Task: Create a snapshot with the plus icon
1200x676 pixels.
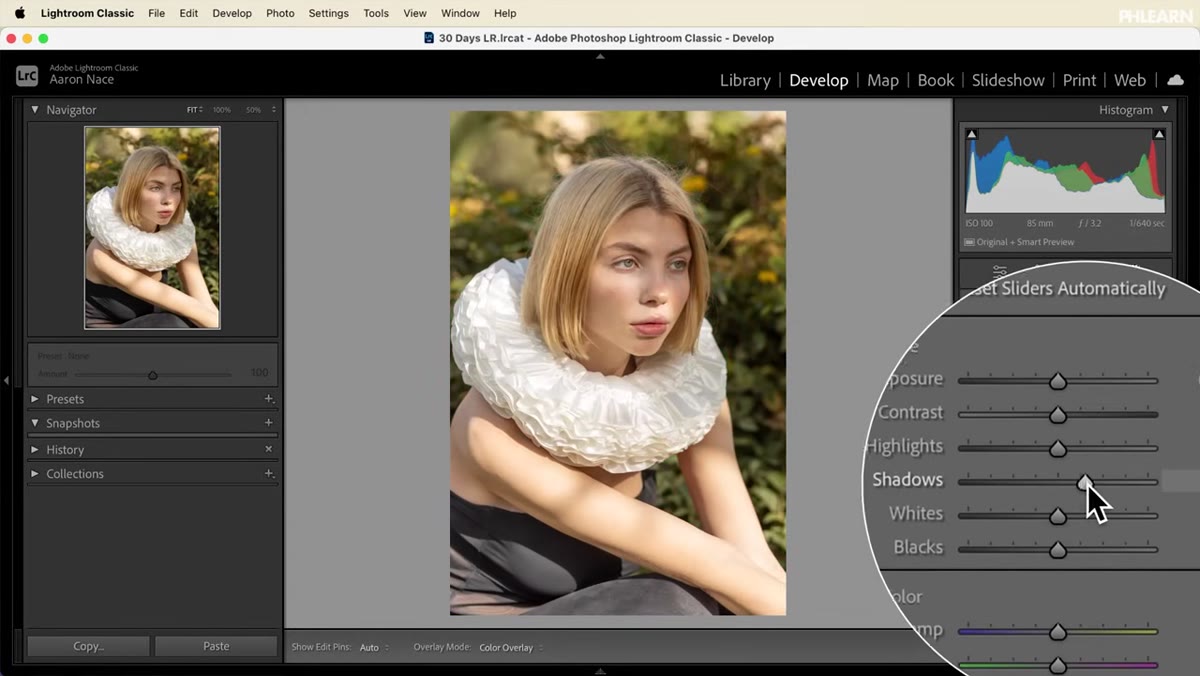Action: tap(268, 423)
